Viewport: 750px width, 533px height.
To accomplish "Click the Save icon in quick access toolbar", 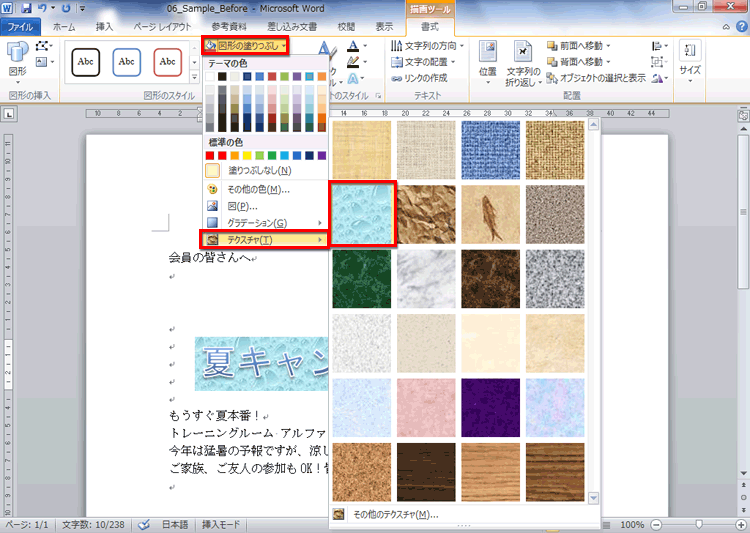I will (x=25, y=8).
